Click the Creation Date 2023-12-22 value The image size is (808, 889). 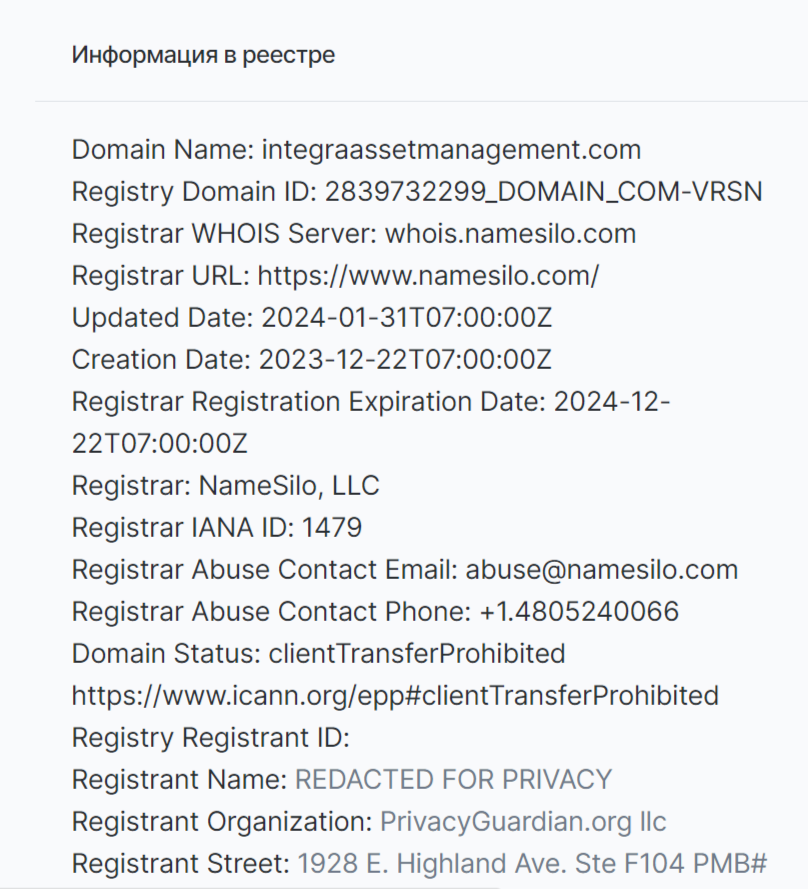pos(405,360)
